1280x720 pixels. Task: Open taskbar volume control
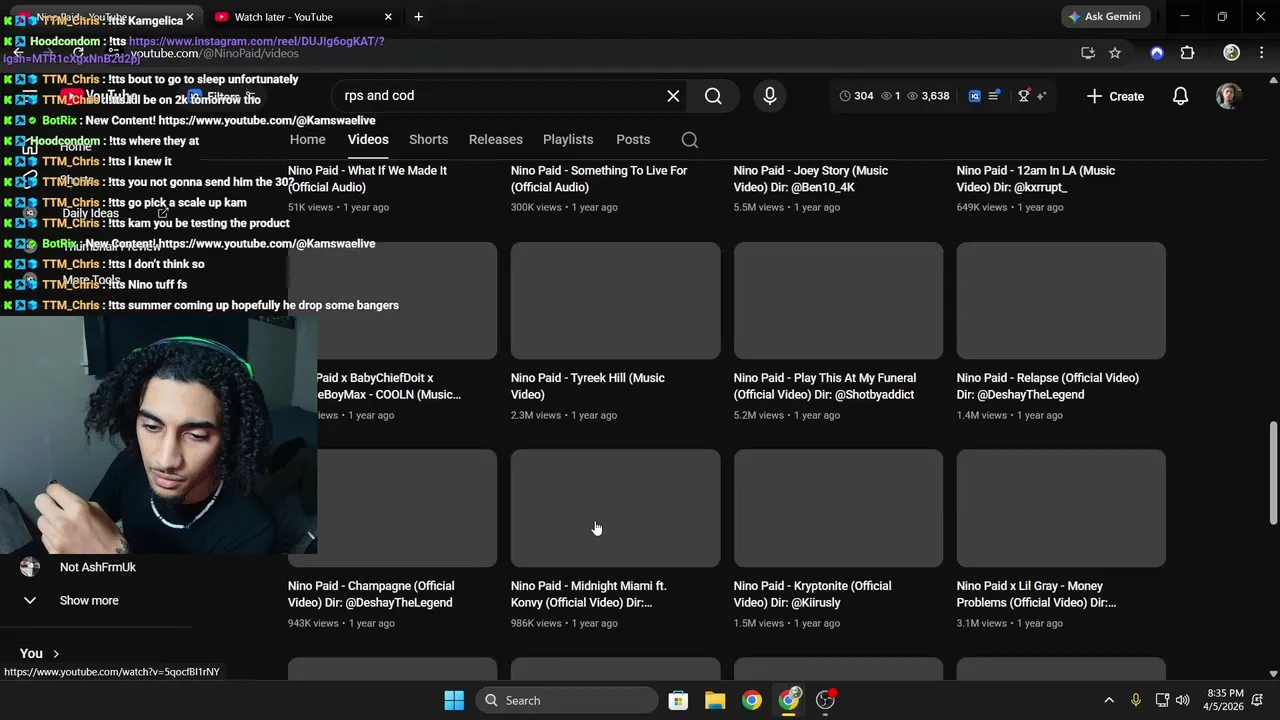(x=1183, y=700)
